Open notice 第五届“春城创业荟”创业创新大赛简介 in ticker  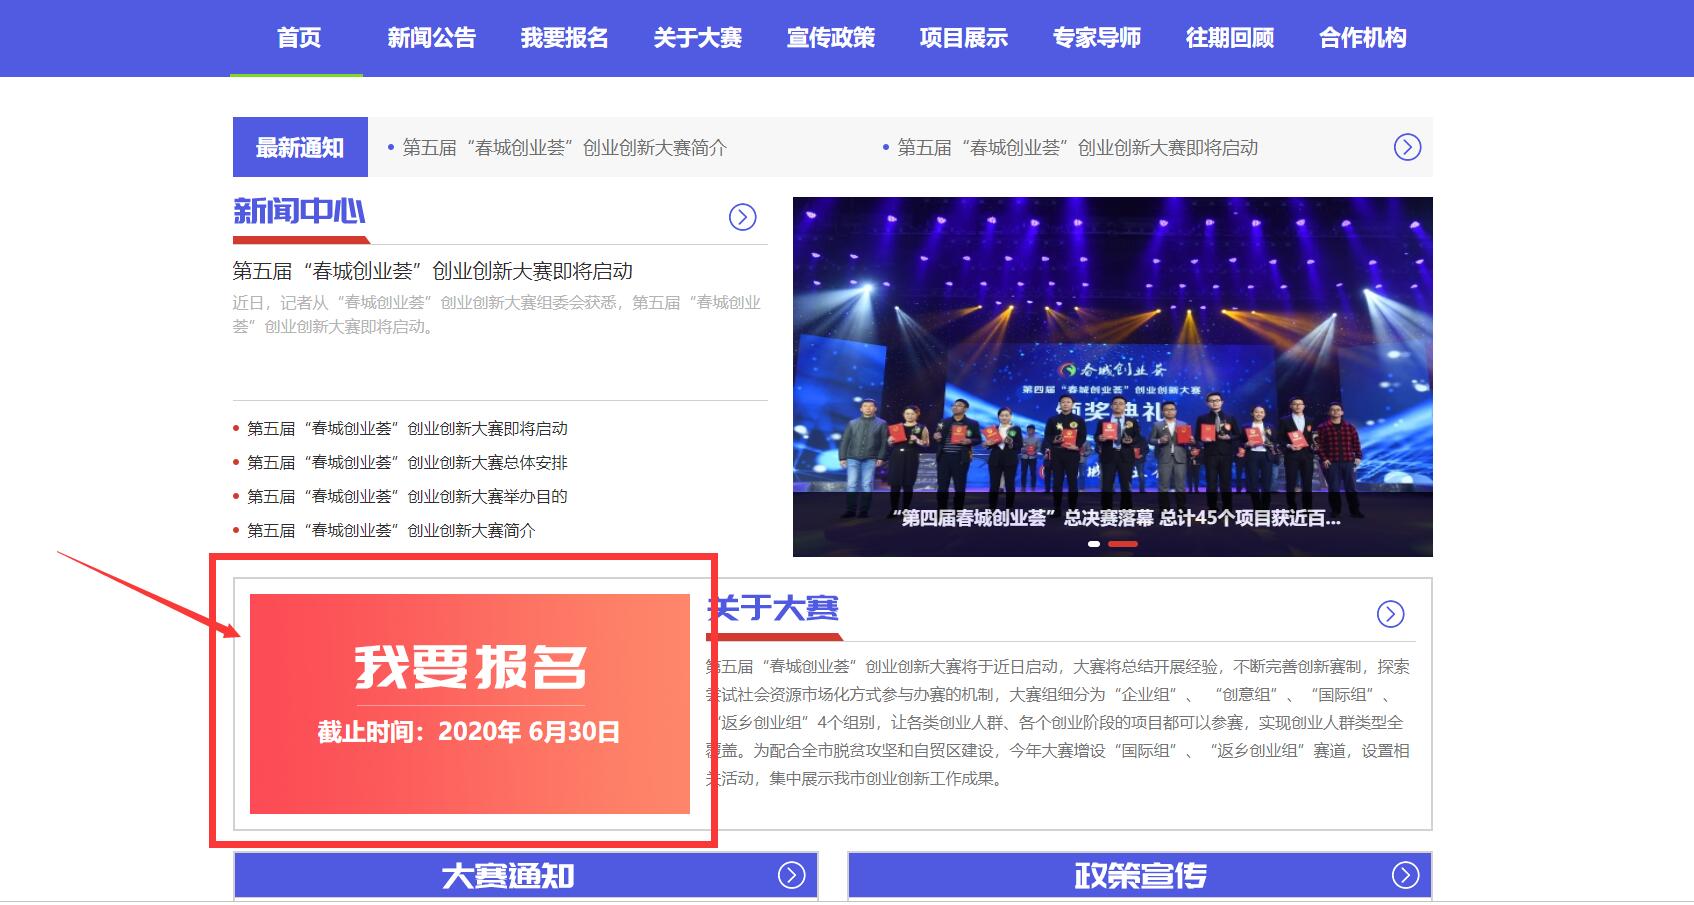click(564, 148)
